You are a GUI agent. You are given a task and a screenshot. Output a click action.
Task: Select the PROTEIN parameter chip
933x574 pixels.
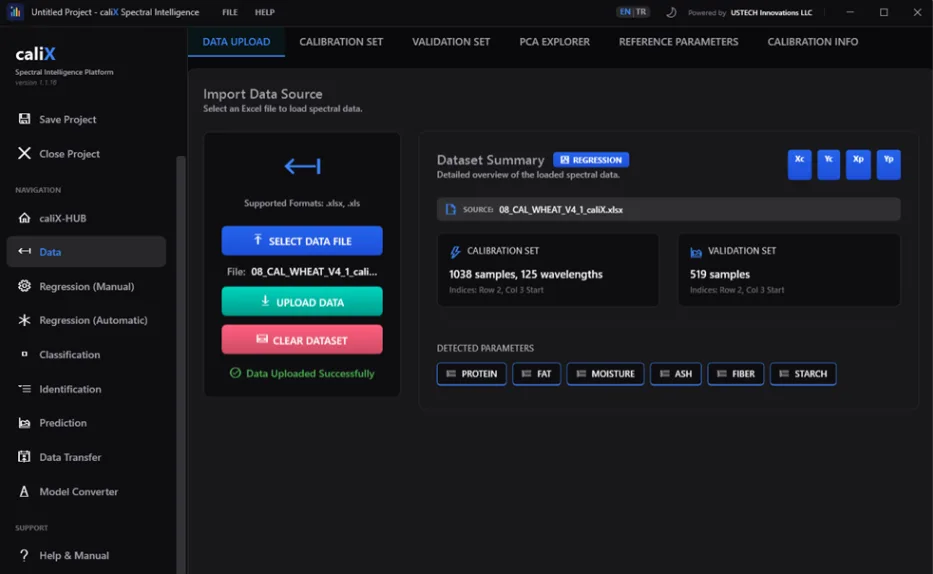472,374
